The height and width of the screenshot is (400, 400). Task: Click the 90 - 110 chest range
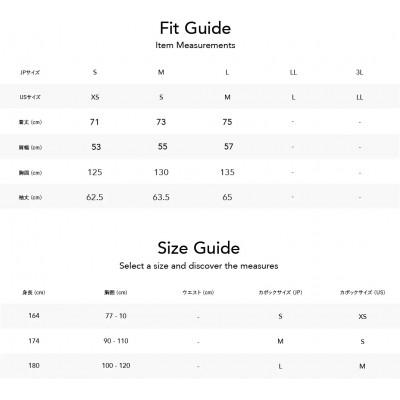click(116, 341)
